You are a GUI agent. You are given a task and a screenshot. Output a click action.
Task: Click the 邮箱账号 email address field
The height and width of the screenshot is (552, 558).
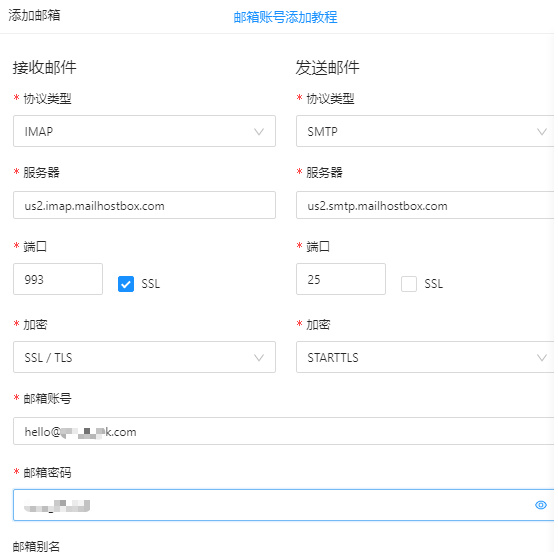click(283, 431)
